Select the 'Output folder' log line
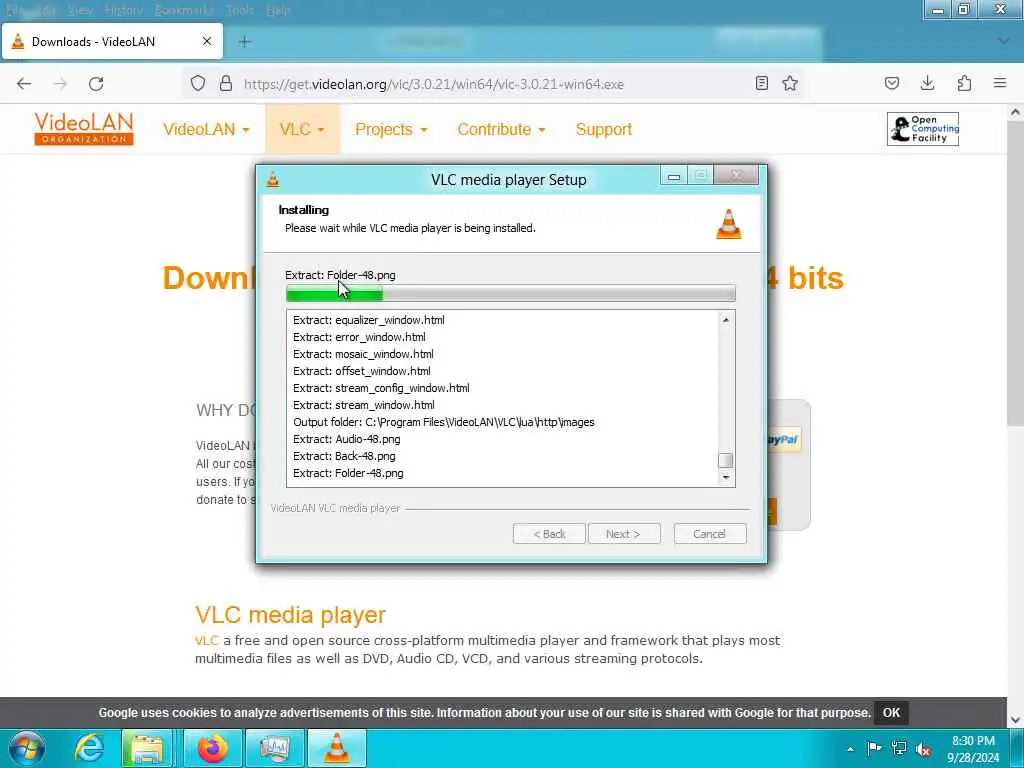The width and height of the screenshot is (1024, 768). (x=444, y=422)
